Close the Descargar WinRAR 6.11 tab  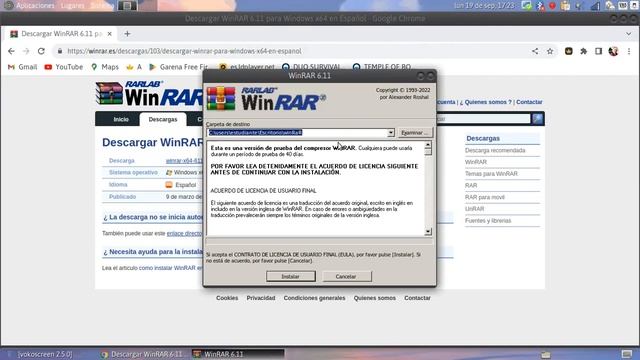pos(109,34)
